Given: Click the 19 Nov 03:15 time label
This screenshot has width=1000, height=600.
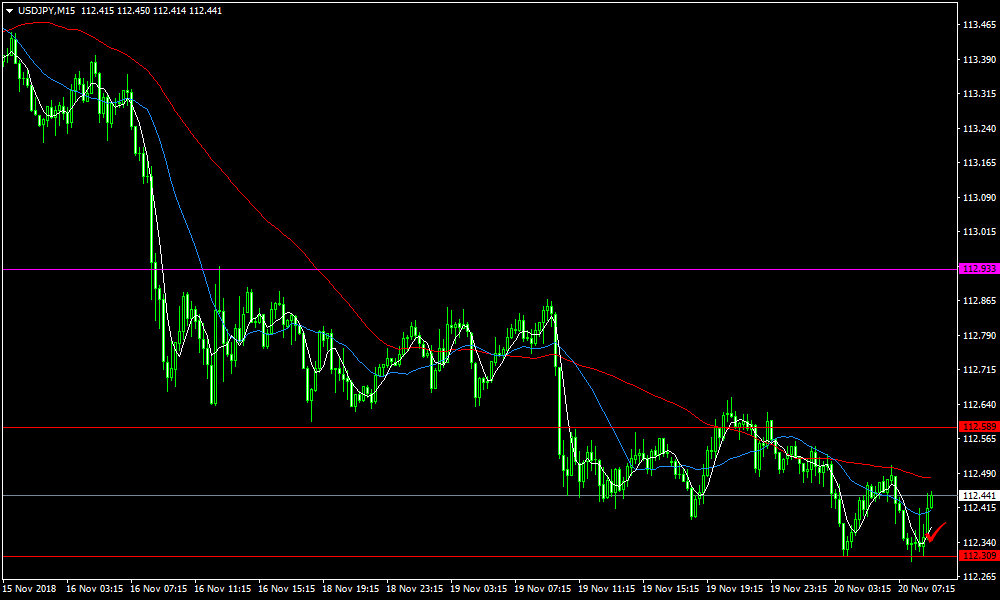Looking at the screenshot, I should 479,588.
